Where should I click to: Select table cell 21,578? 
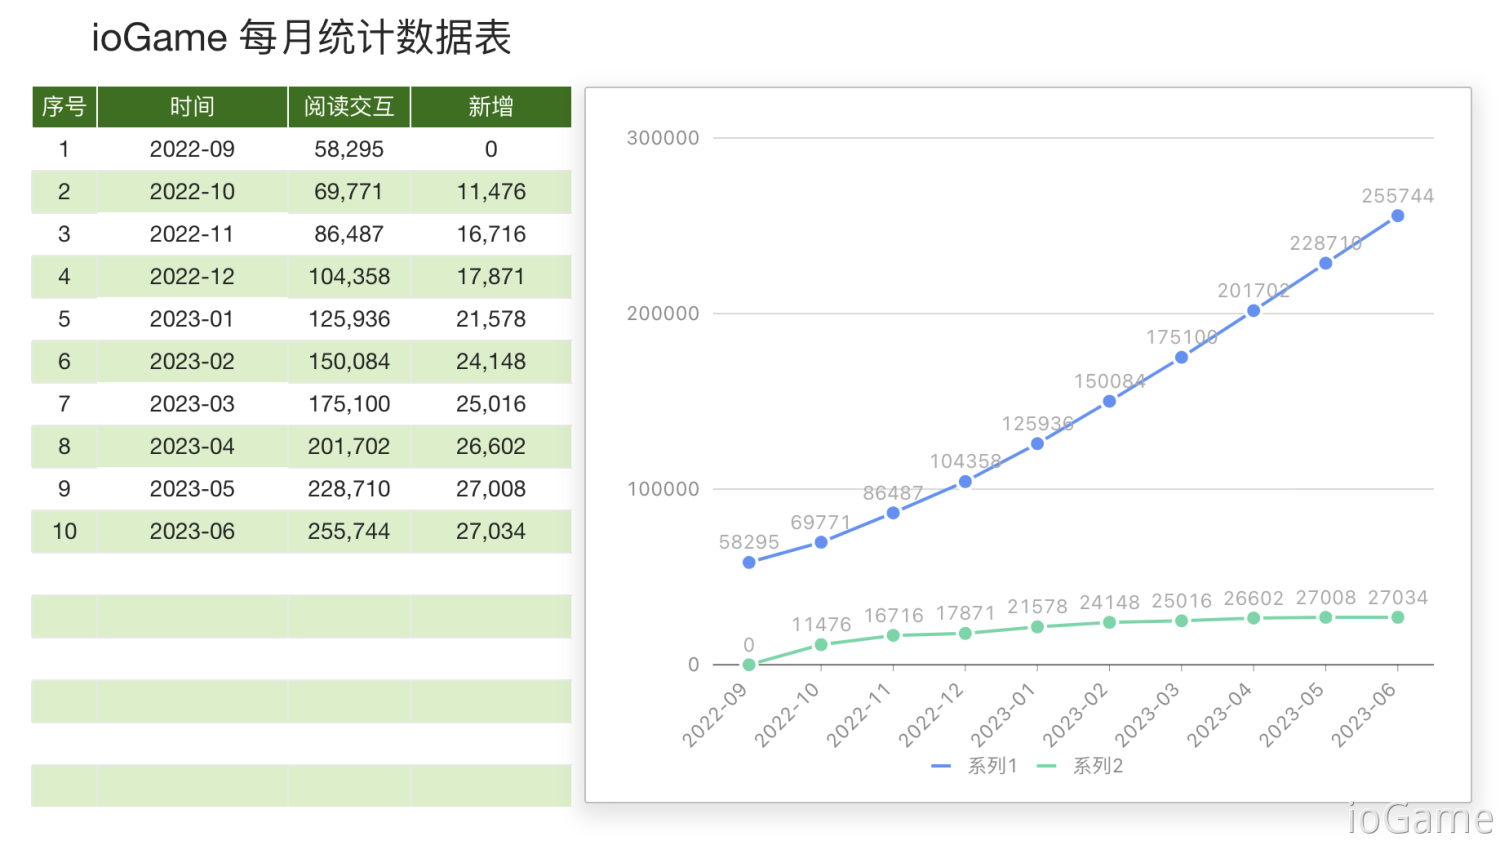click(x=491, y=319)
